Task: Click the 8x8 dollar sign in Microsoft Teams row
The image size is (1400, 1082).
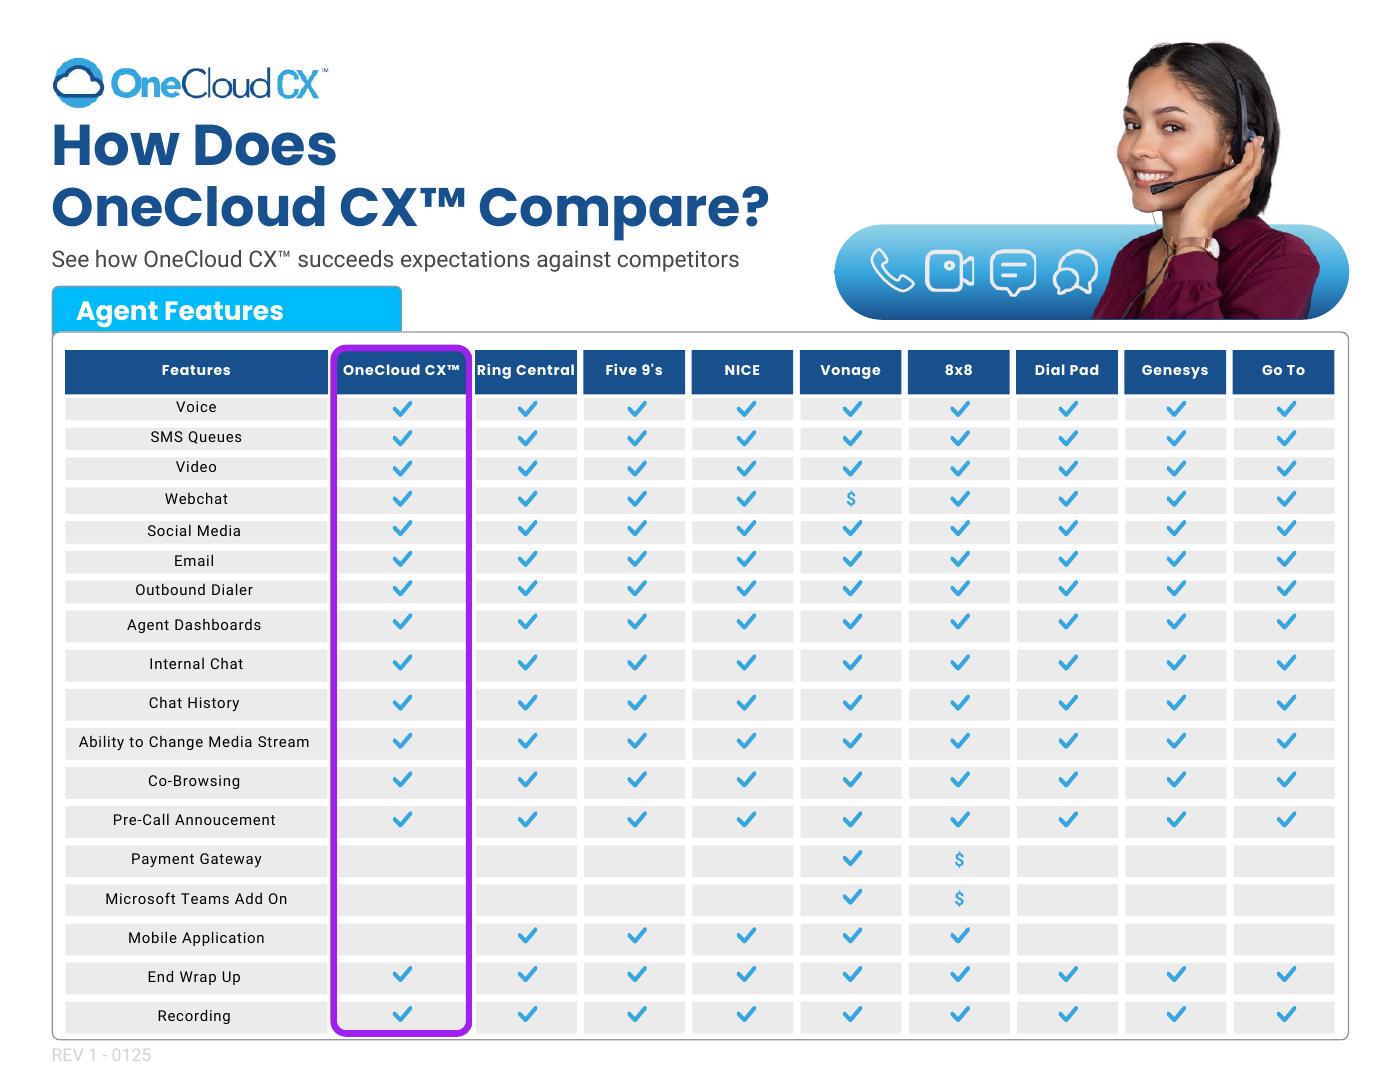Action: (959, 898)
